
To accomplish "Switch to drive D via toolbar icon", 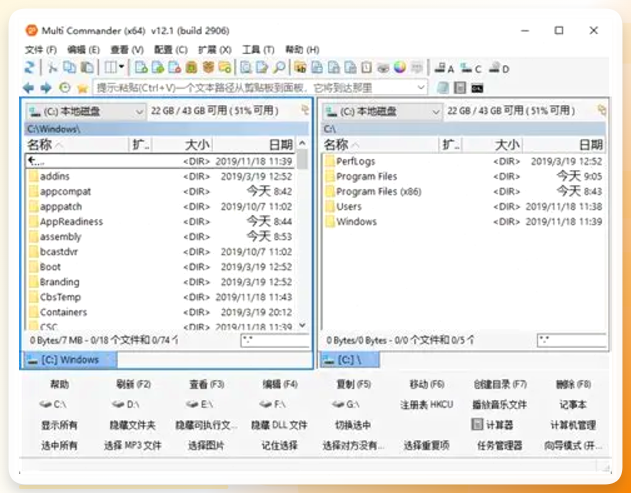I will pyautogui.click(x=499, y=68).
